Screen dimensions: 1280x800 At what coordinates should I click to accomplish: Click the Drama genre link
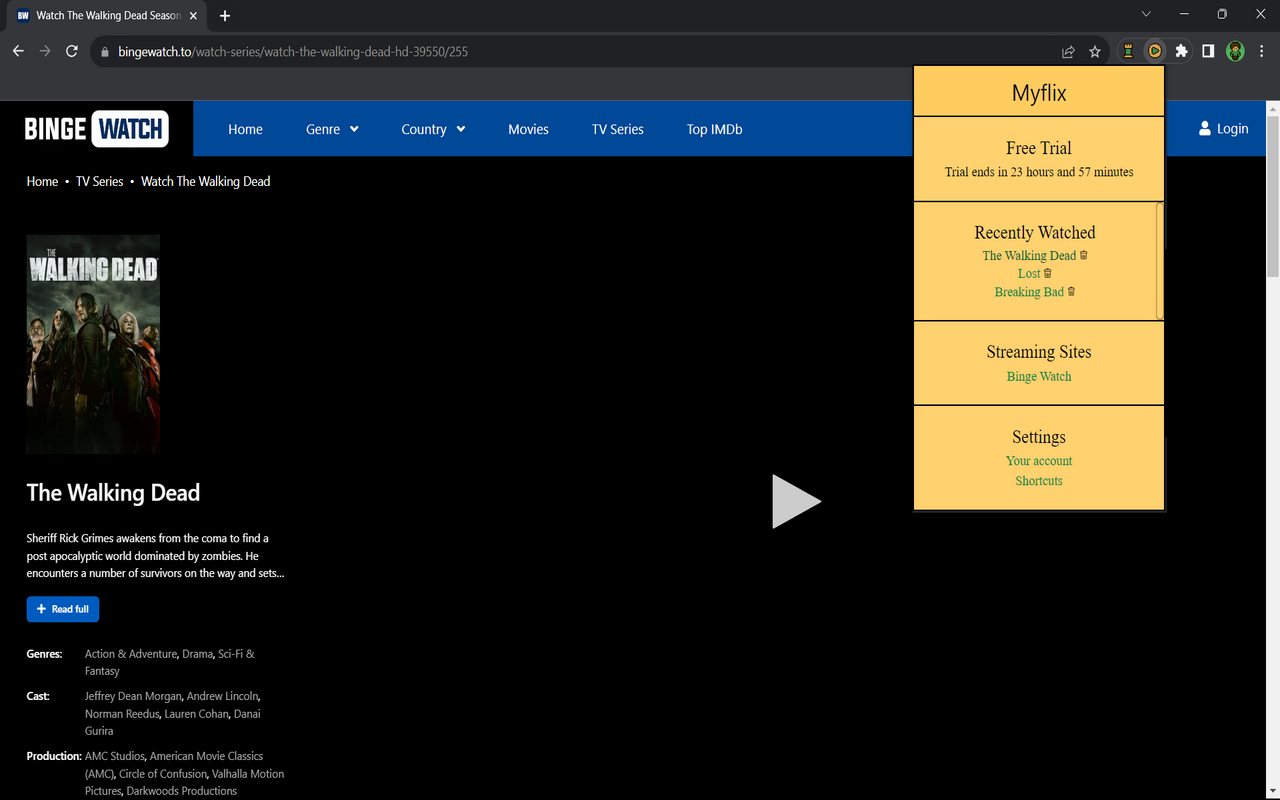[197, 653]
